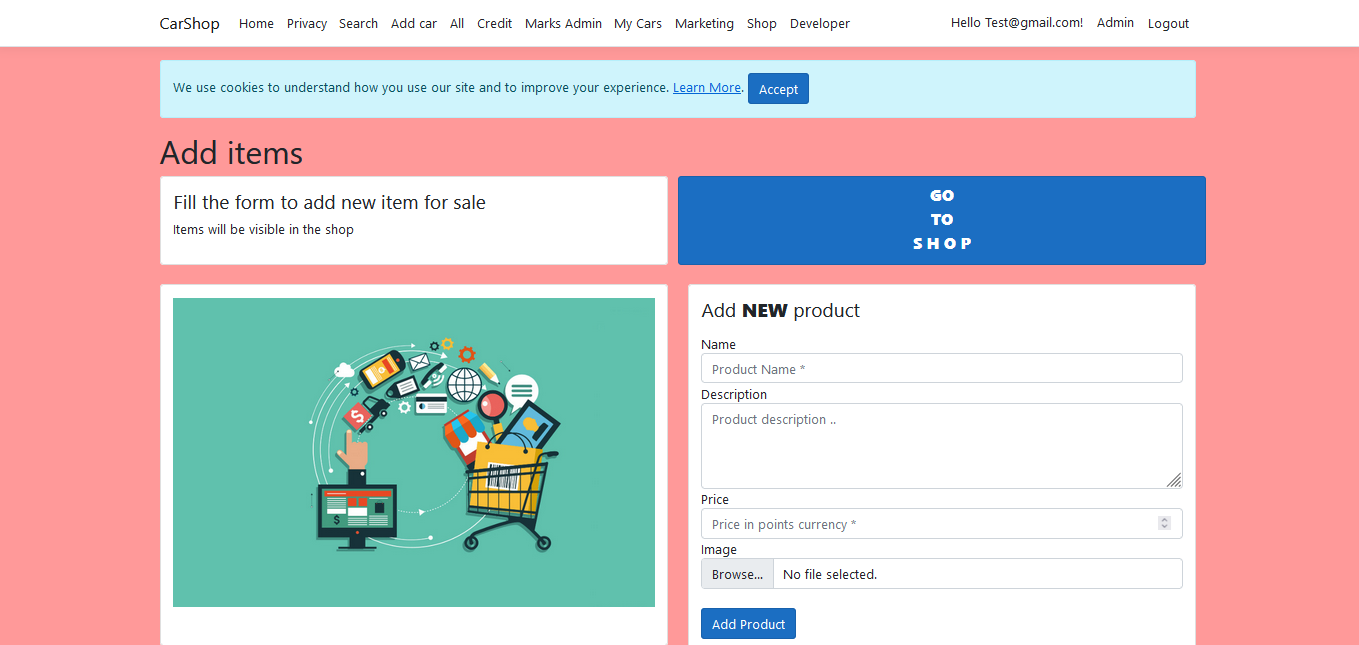
Task: Click the CarShop brand logo
Action: [x=189, y=23]
